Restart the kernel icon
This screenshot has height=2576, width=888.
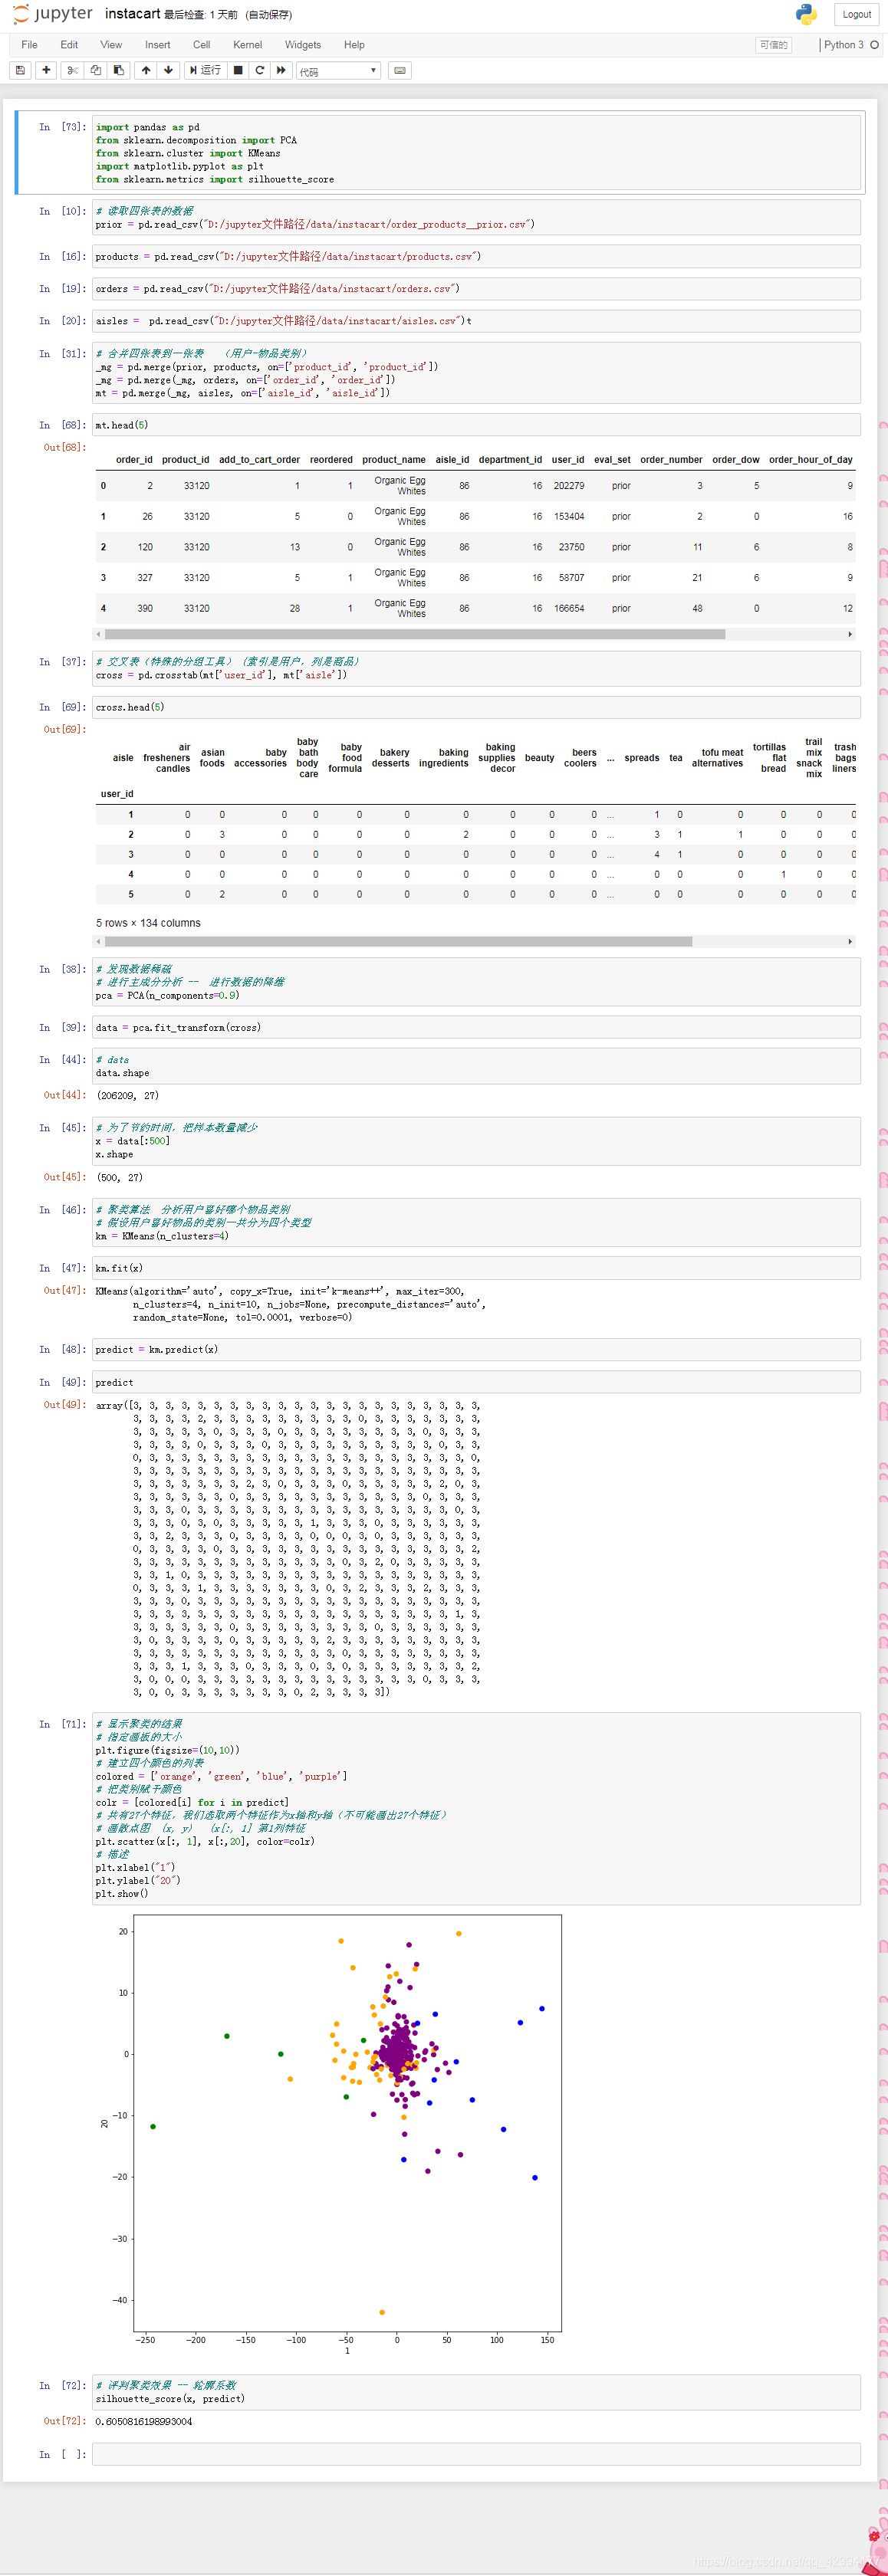260,70
